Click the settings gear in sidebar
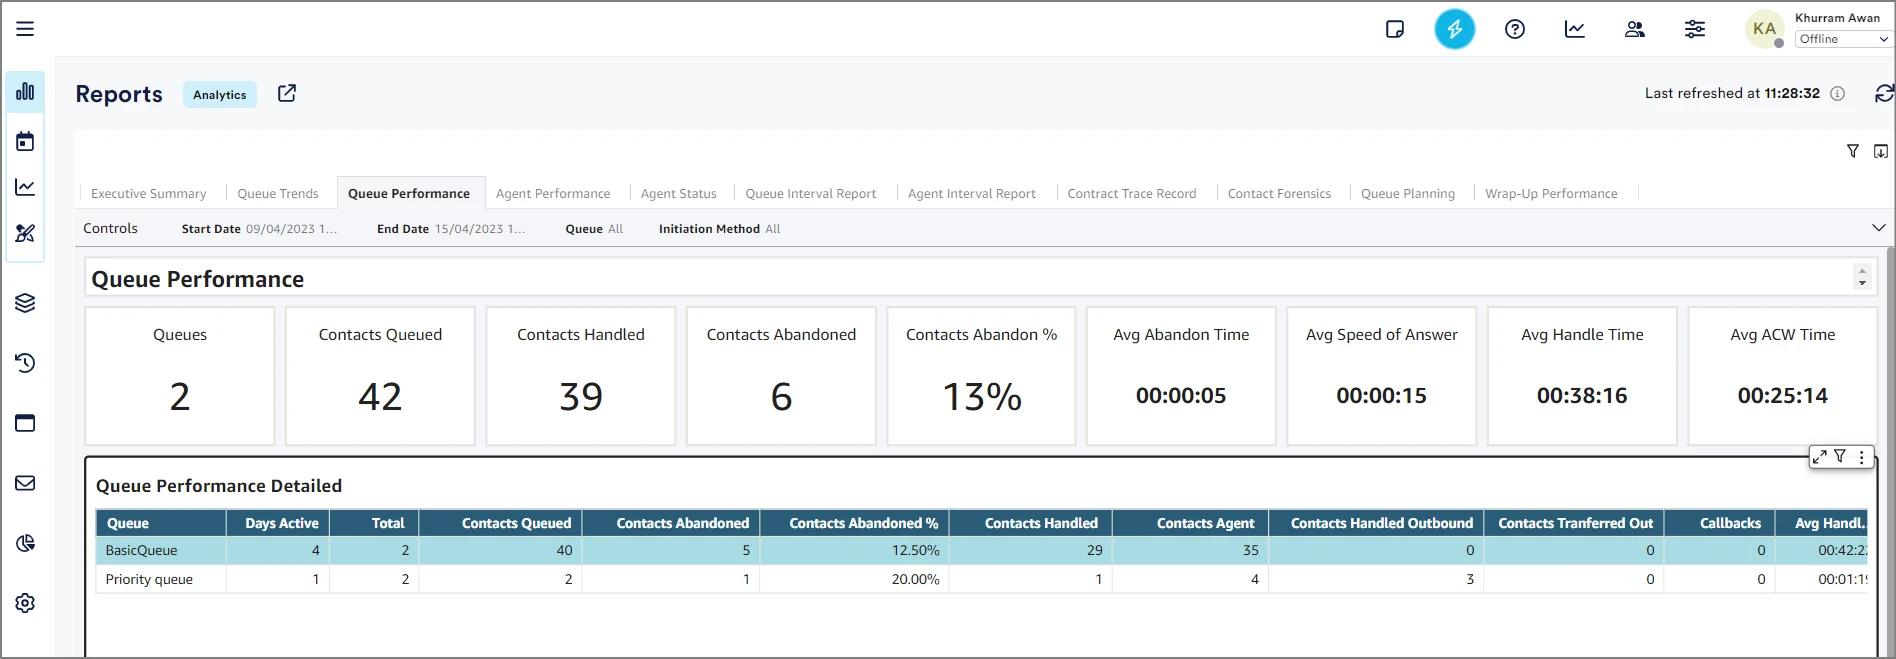 [x=25, y=603]
